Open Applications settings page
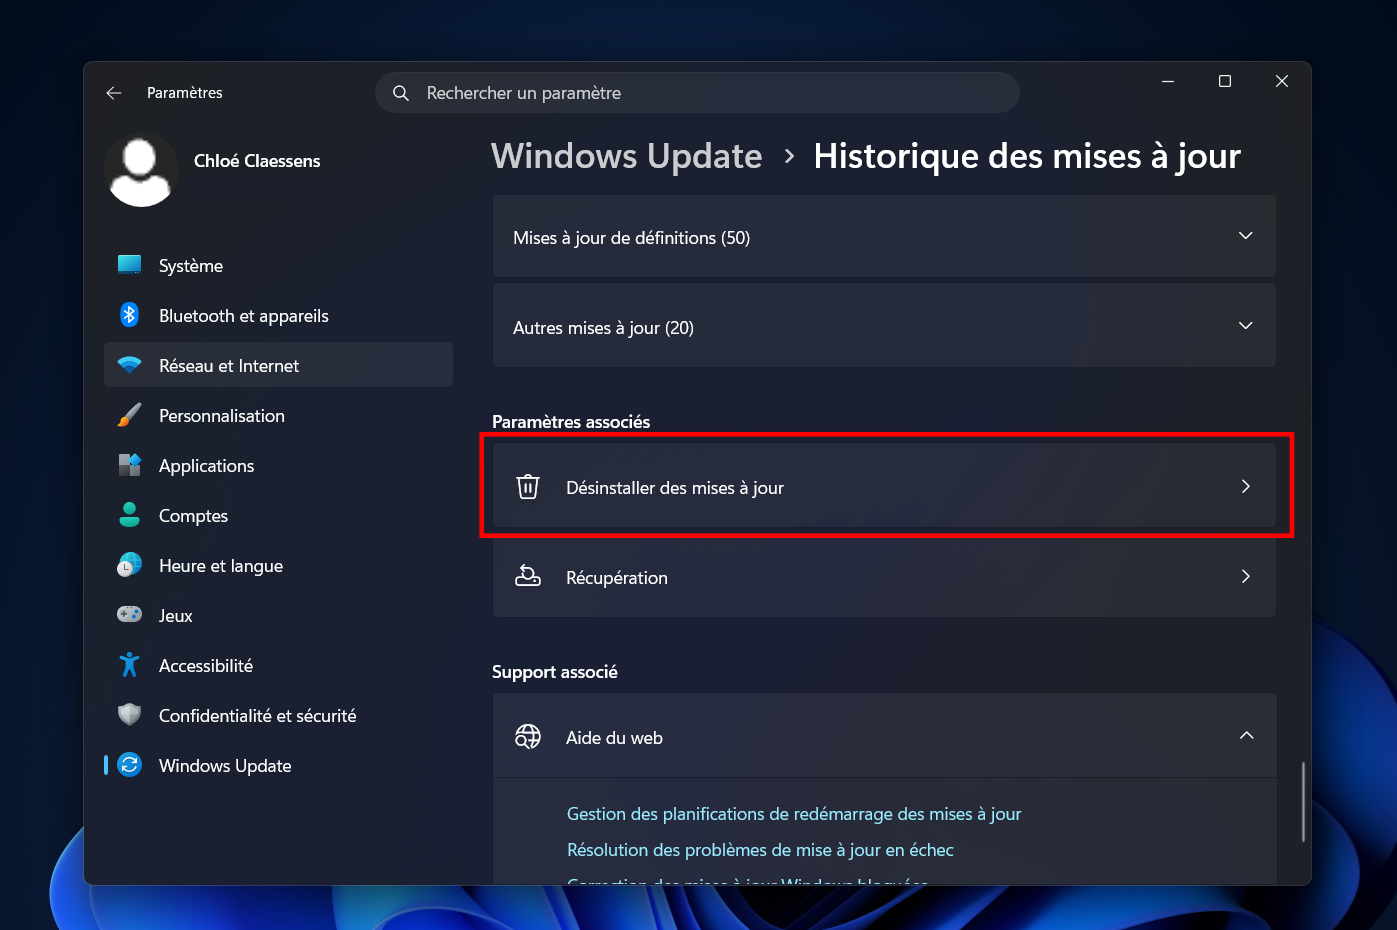 [278, 465]
